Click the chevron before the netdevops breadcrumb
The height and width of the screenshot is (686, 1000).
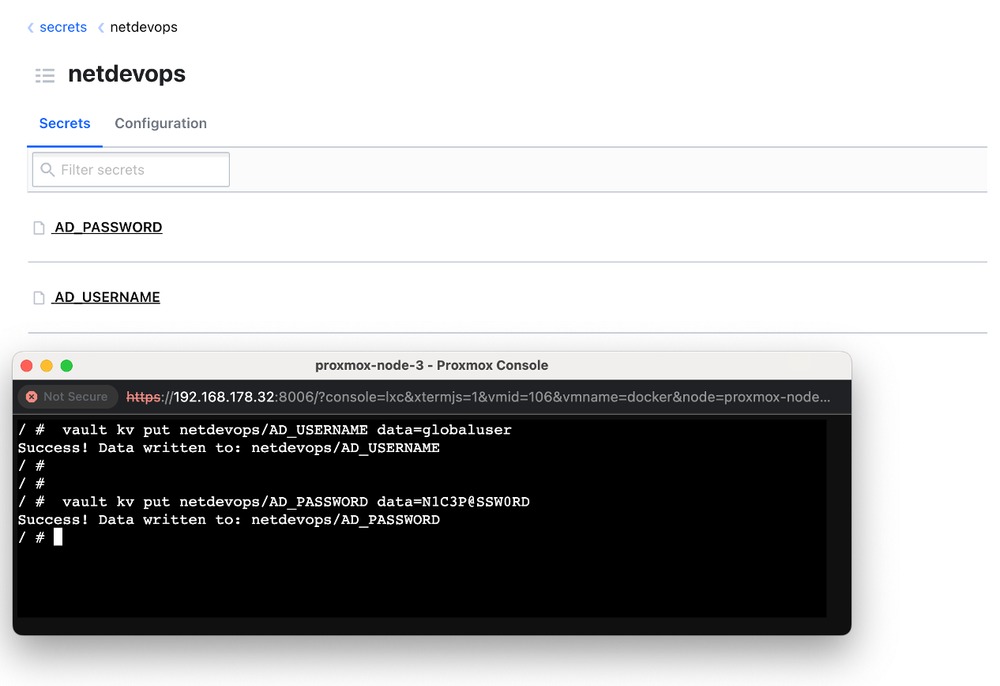(100, 27)
